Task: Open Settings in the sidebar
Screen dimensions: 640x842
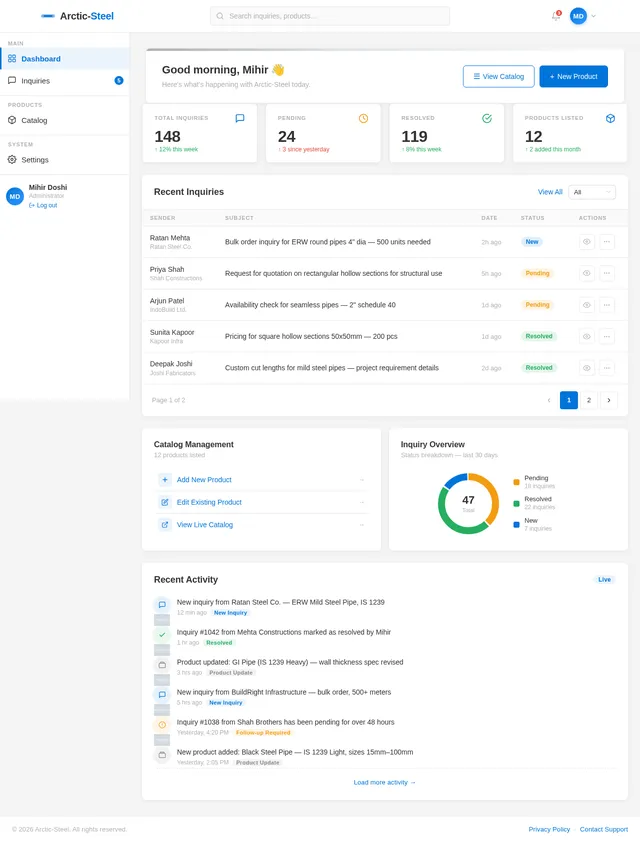Action: [x=64, y=159]
